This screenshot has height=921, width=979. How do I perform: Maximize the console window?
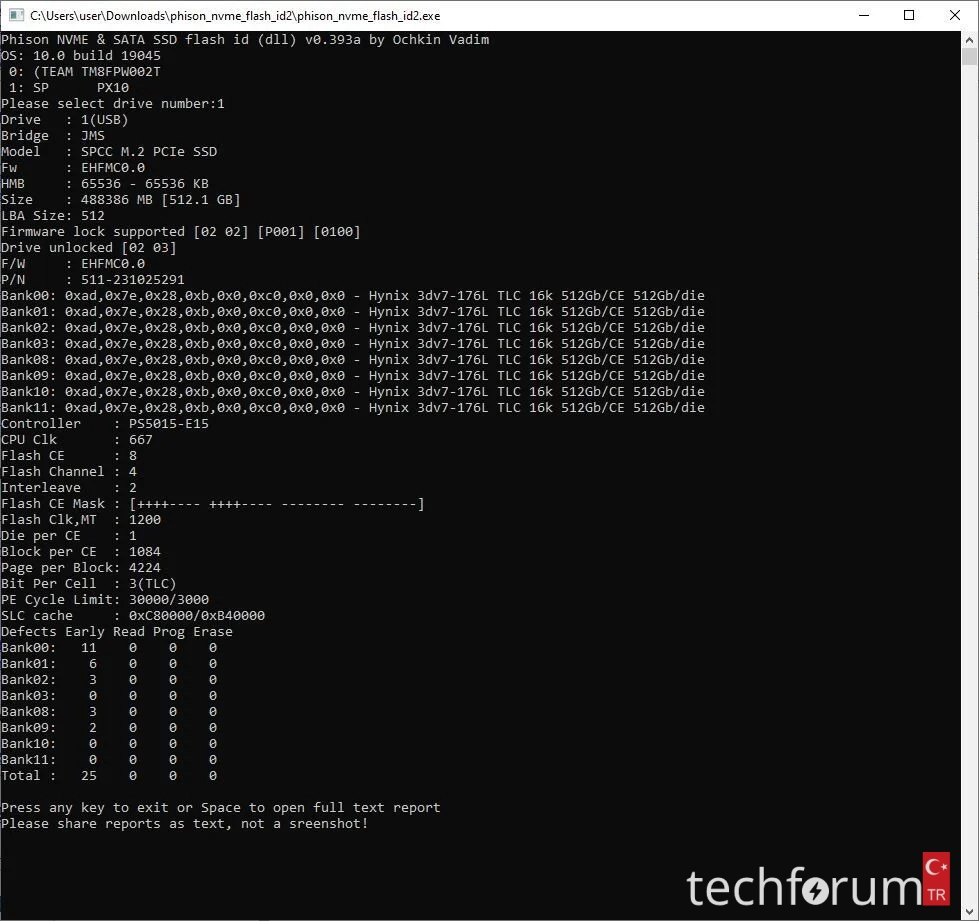point(909,16)
